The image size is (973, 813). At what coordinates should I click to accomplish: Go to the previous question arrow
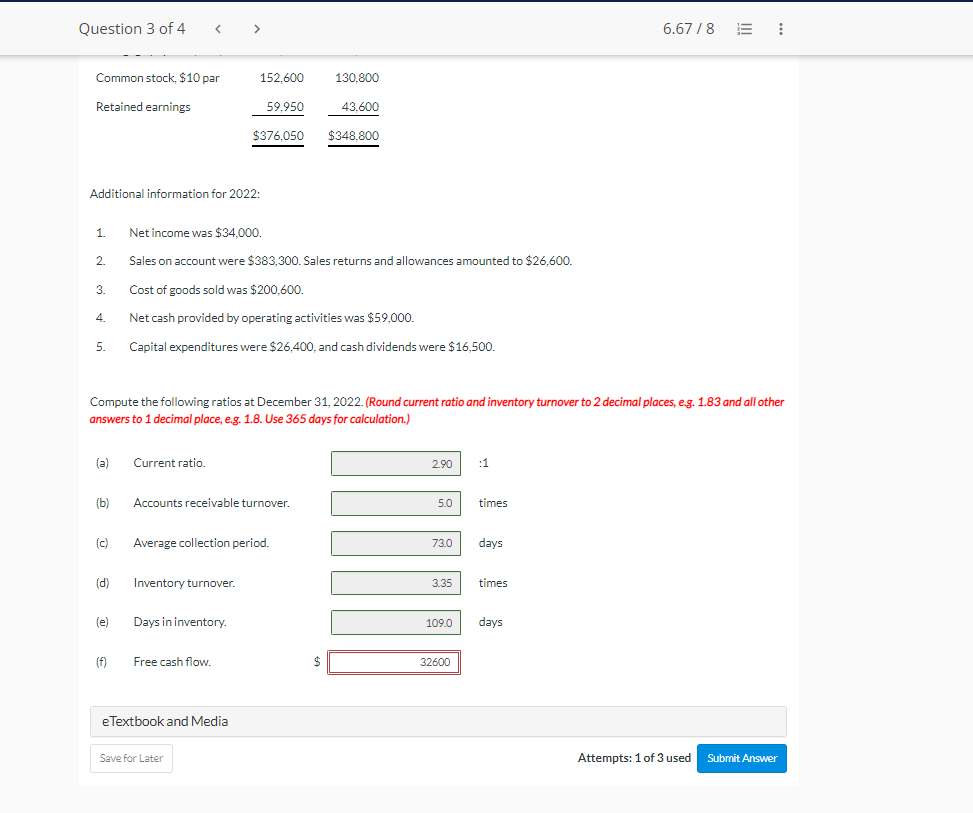tap(217, 28)
